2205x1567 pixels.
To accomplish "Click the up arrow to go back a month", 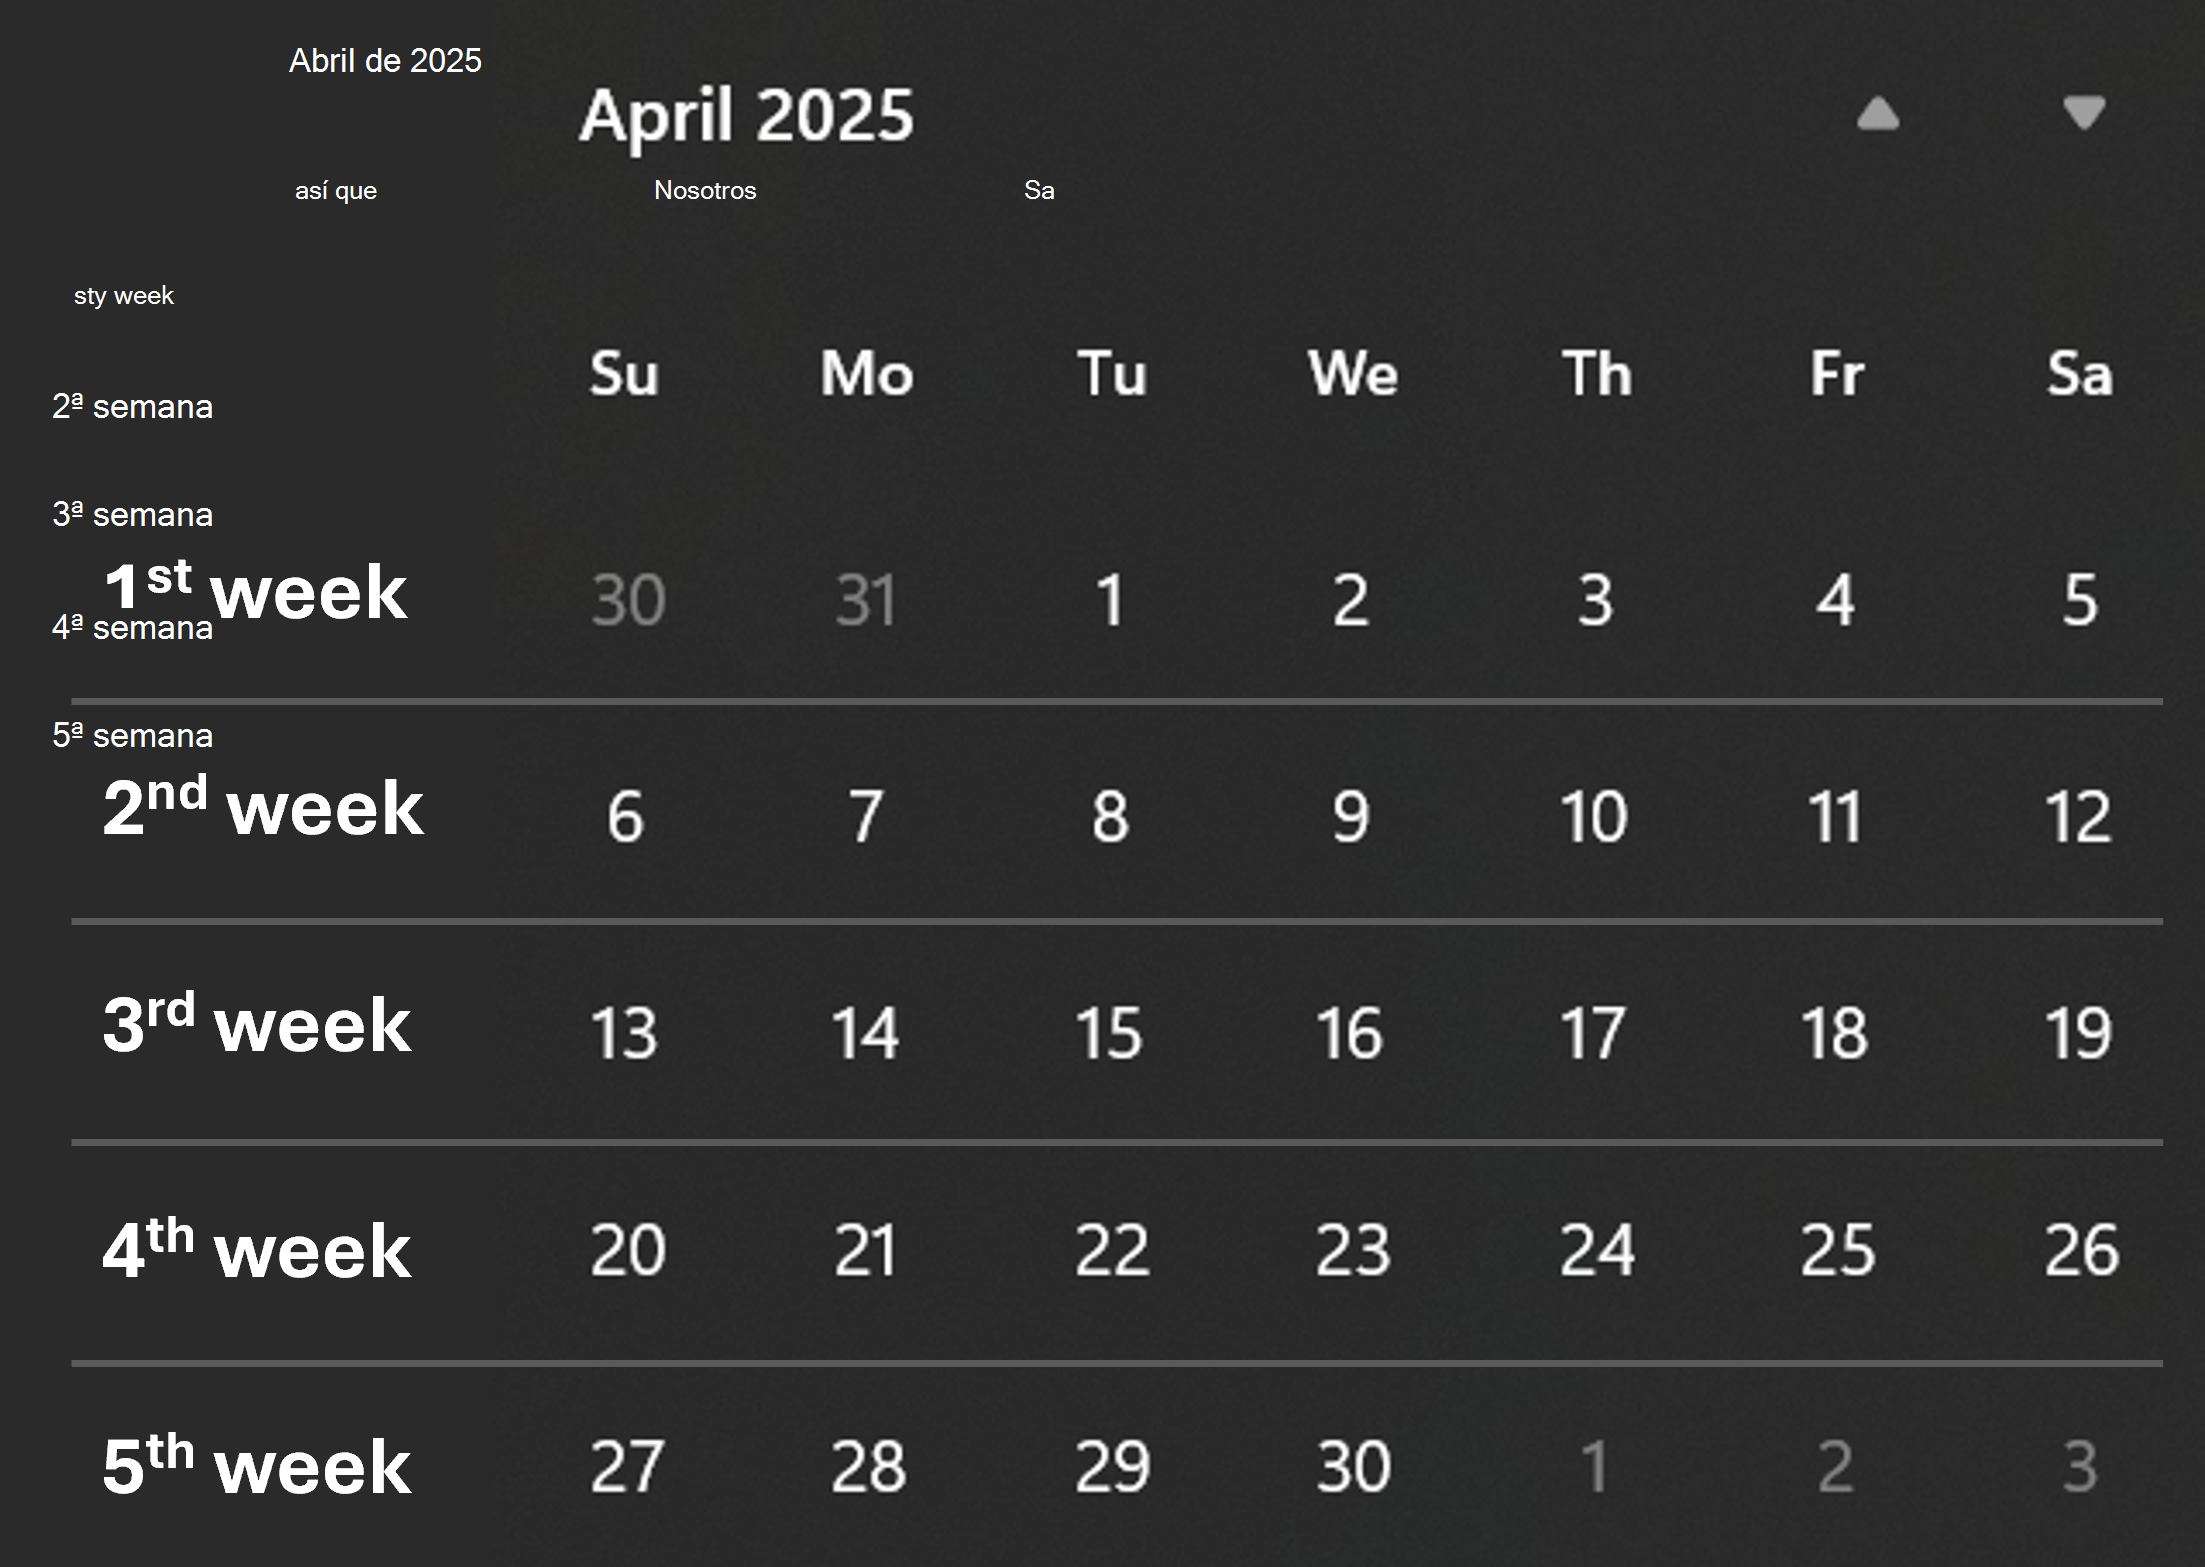I will [1879, 114].
